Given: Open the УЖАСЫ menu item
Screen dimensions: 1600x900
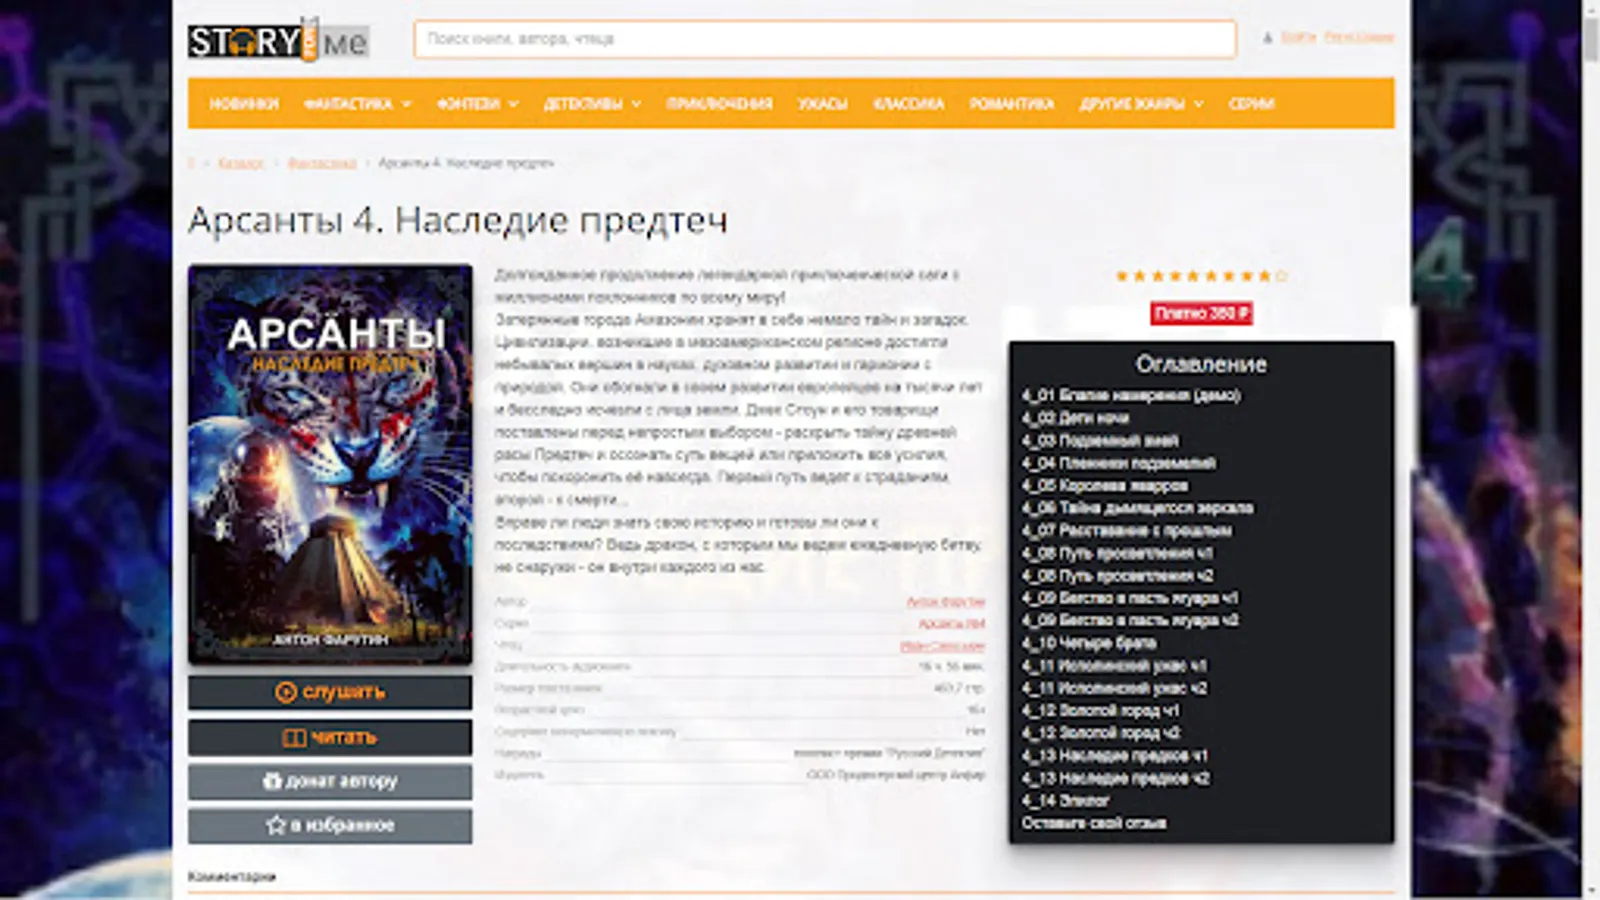Looking at the screenshot, I should tap(823, 104).
